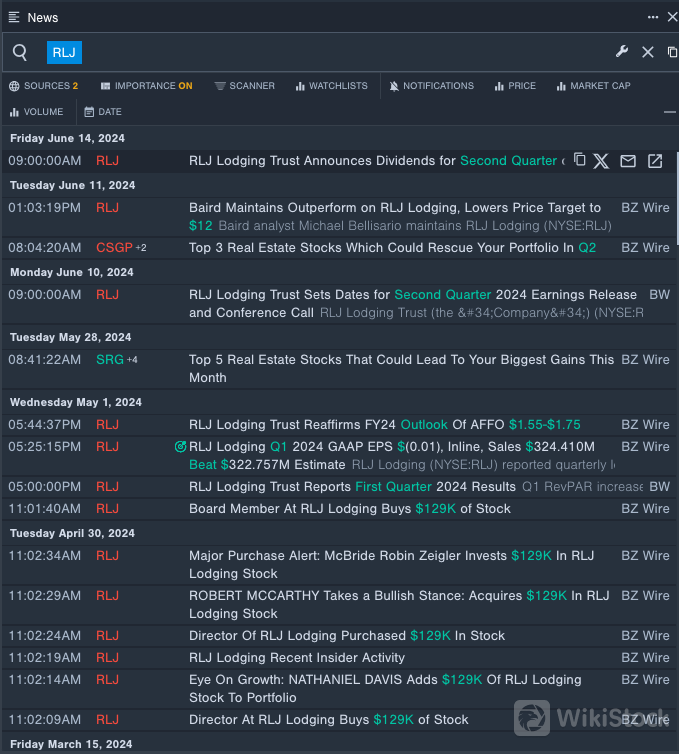Image resolution: width=679 pixels, height=754 pixels.
Task: Open the Sources filter dropdown
Action: point(43,86)
